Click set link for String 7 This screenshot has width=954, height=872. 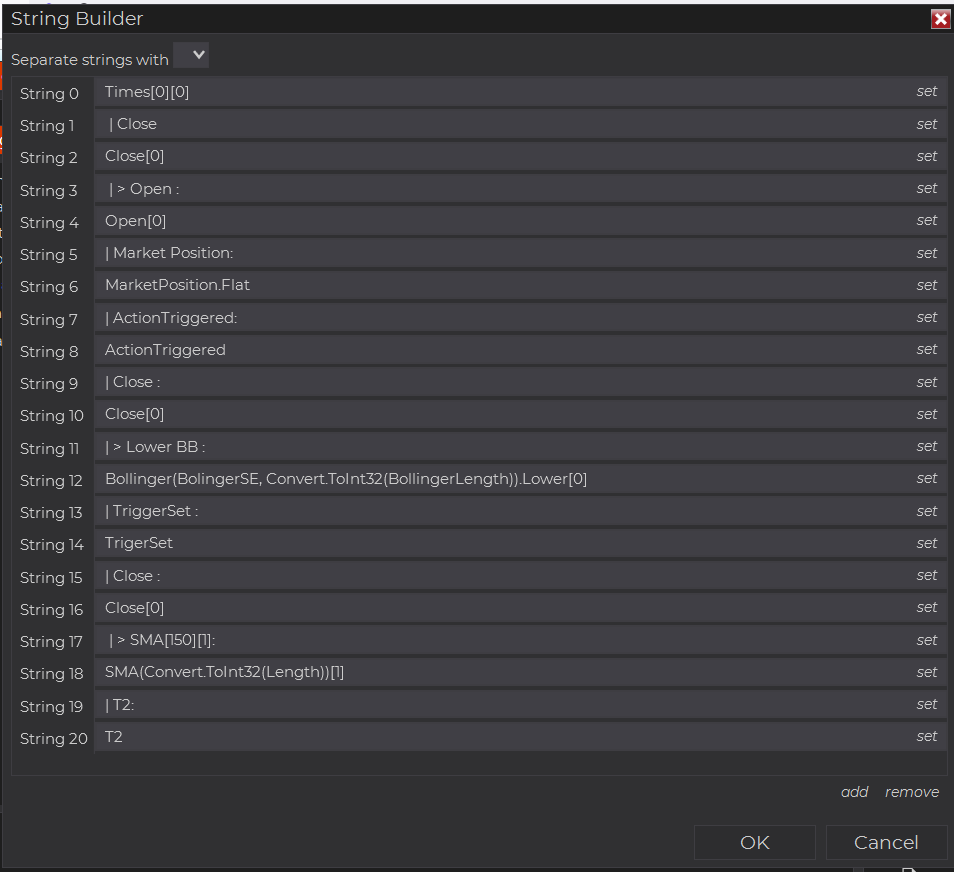click(x=927, y=317)
